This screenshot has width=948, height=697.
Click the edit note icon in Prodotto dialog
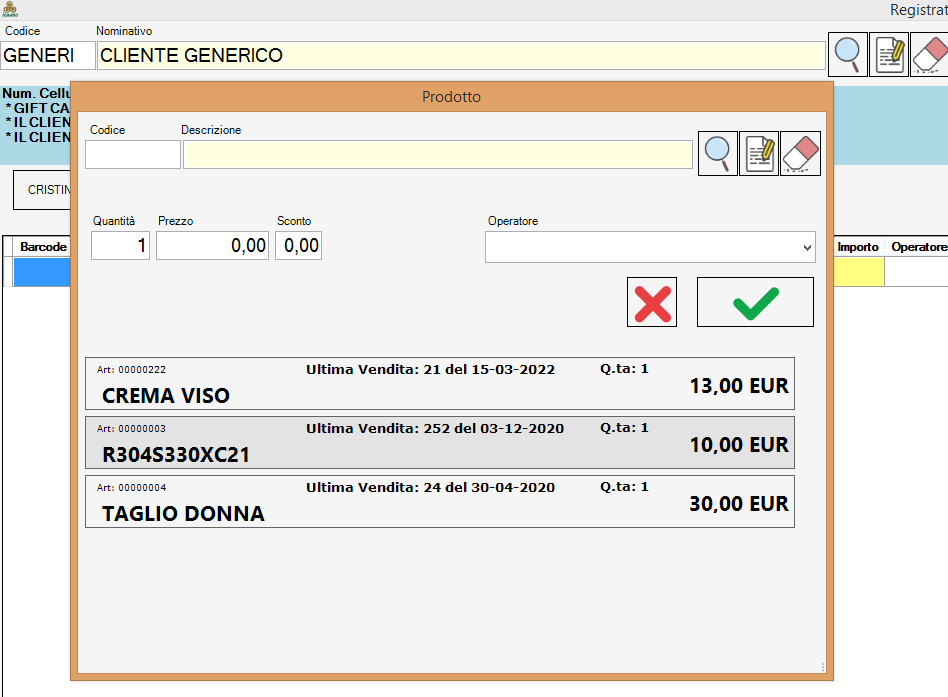[759, 154]
